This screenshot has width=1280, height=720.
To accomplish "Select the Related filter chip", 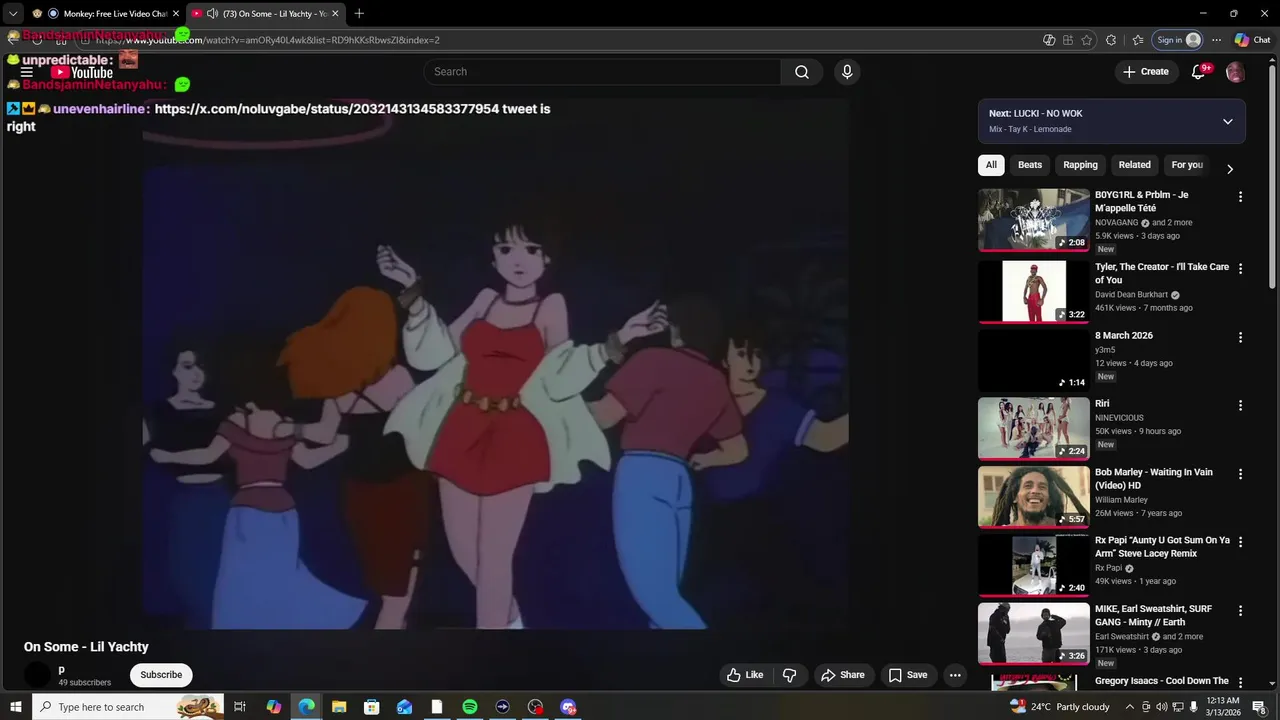I will pyautogui.click(x=1134, y=165).
